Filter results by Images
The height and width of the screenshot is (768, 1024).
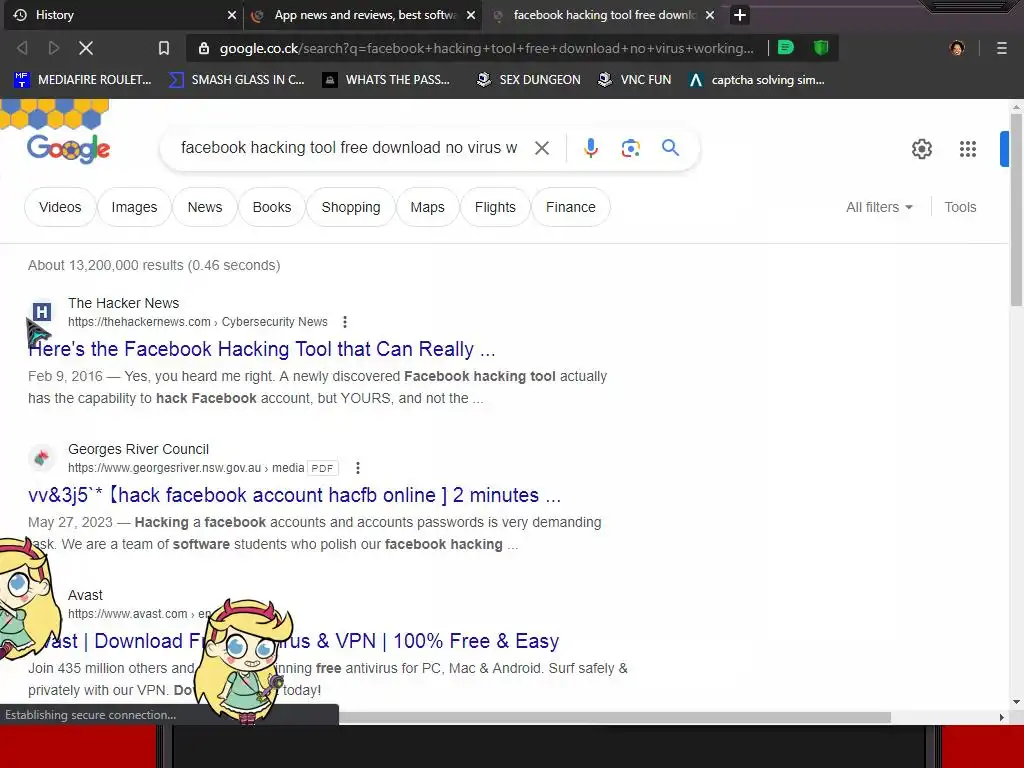coord(134,207)
